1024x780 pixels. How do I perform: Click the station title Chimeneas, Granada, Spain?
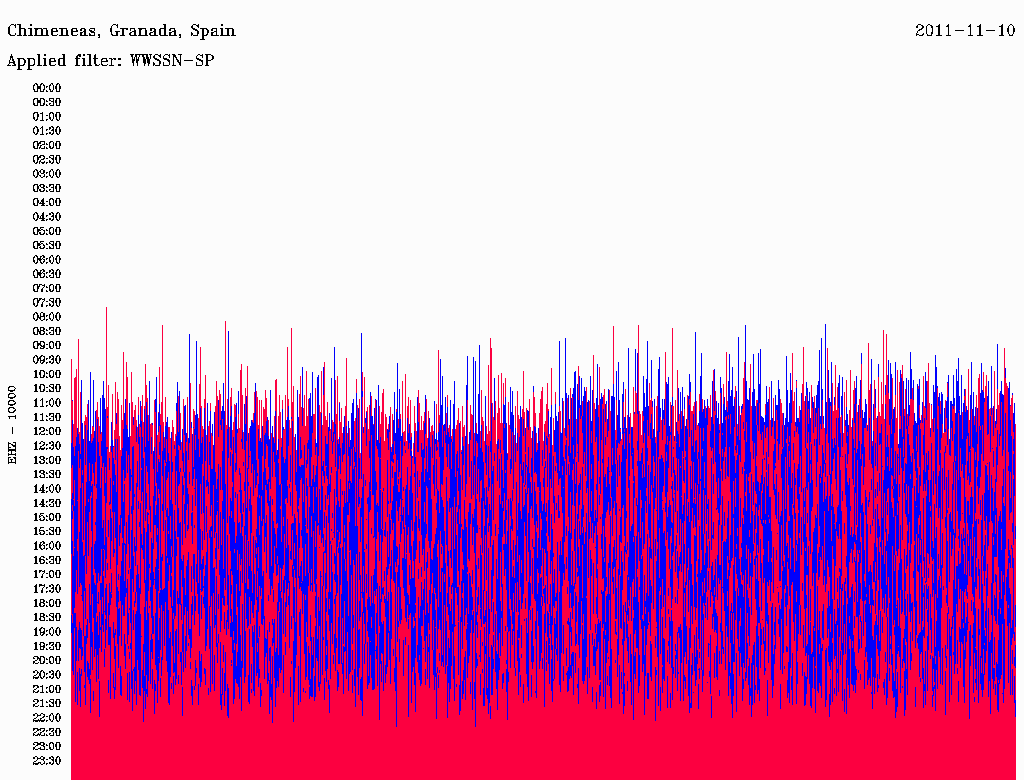pos(121,31)
